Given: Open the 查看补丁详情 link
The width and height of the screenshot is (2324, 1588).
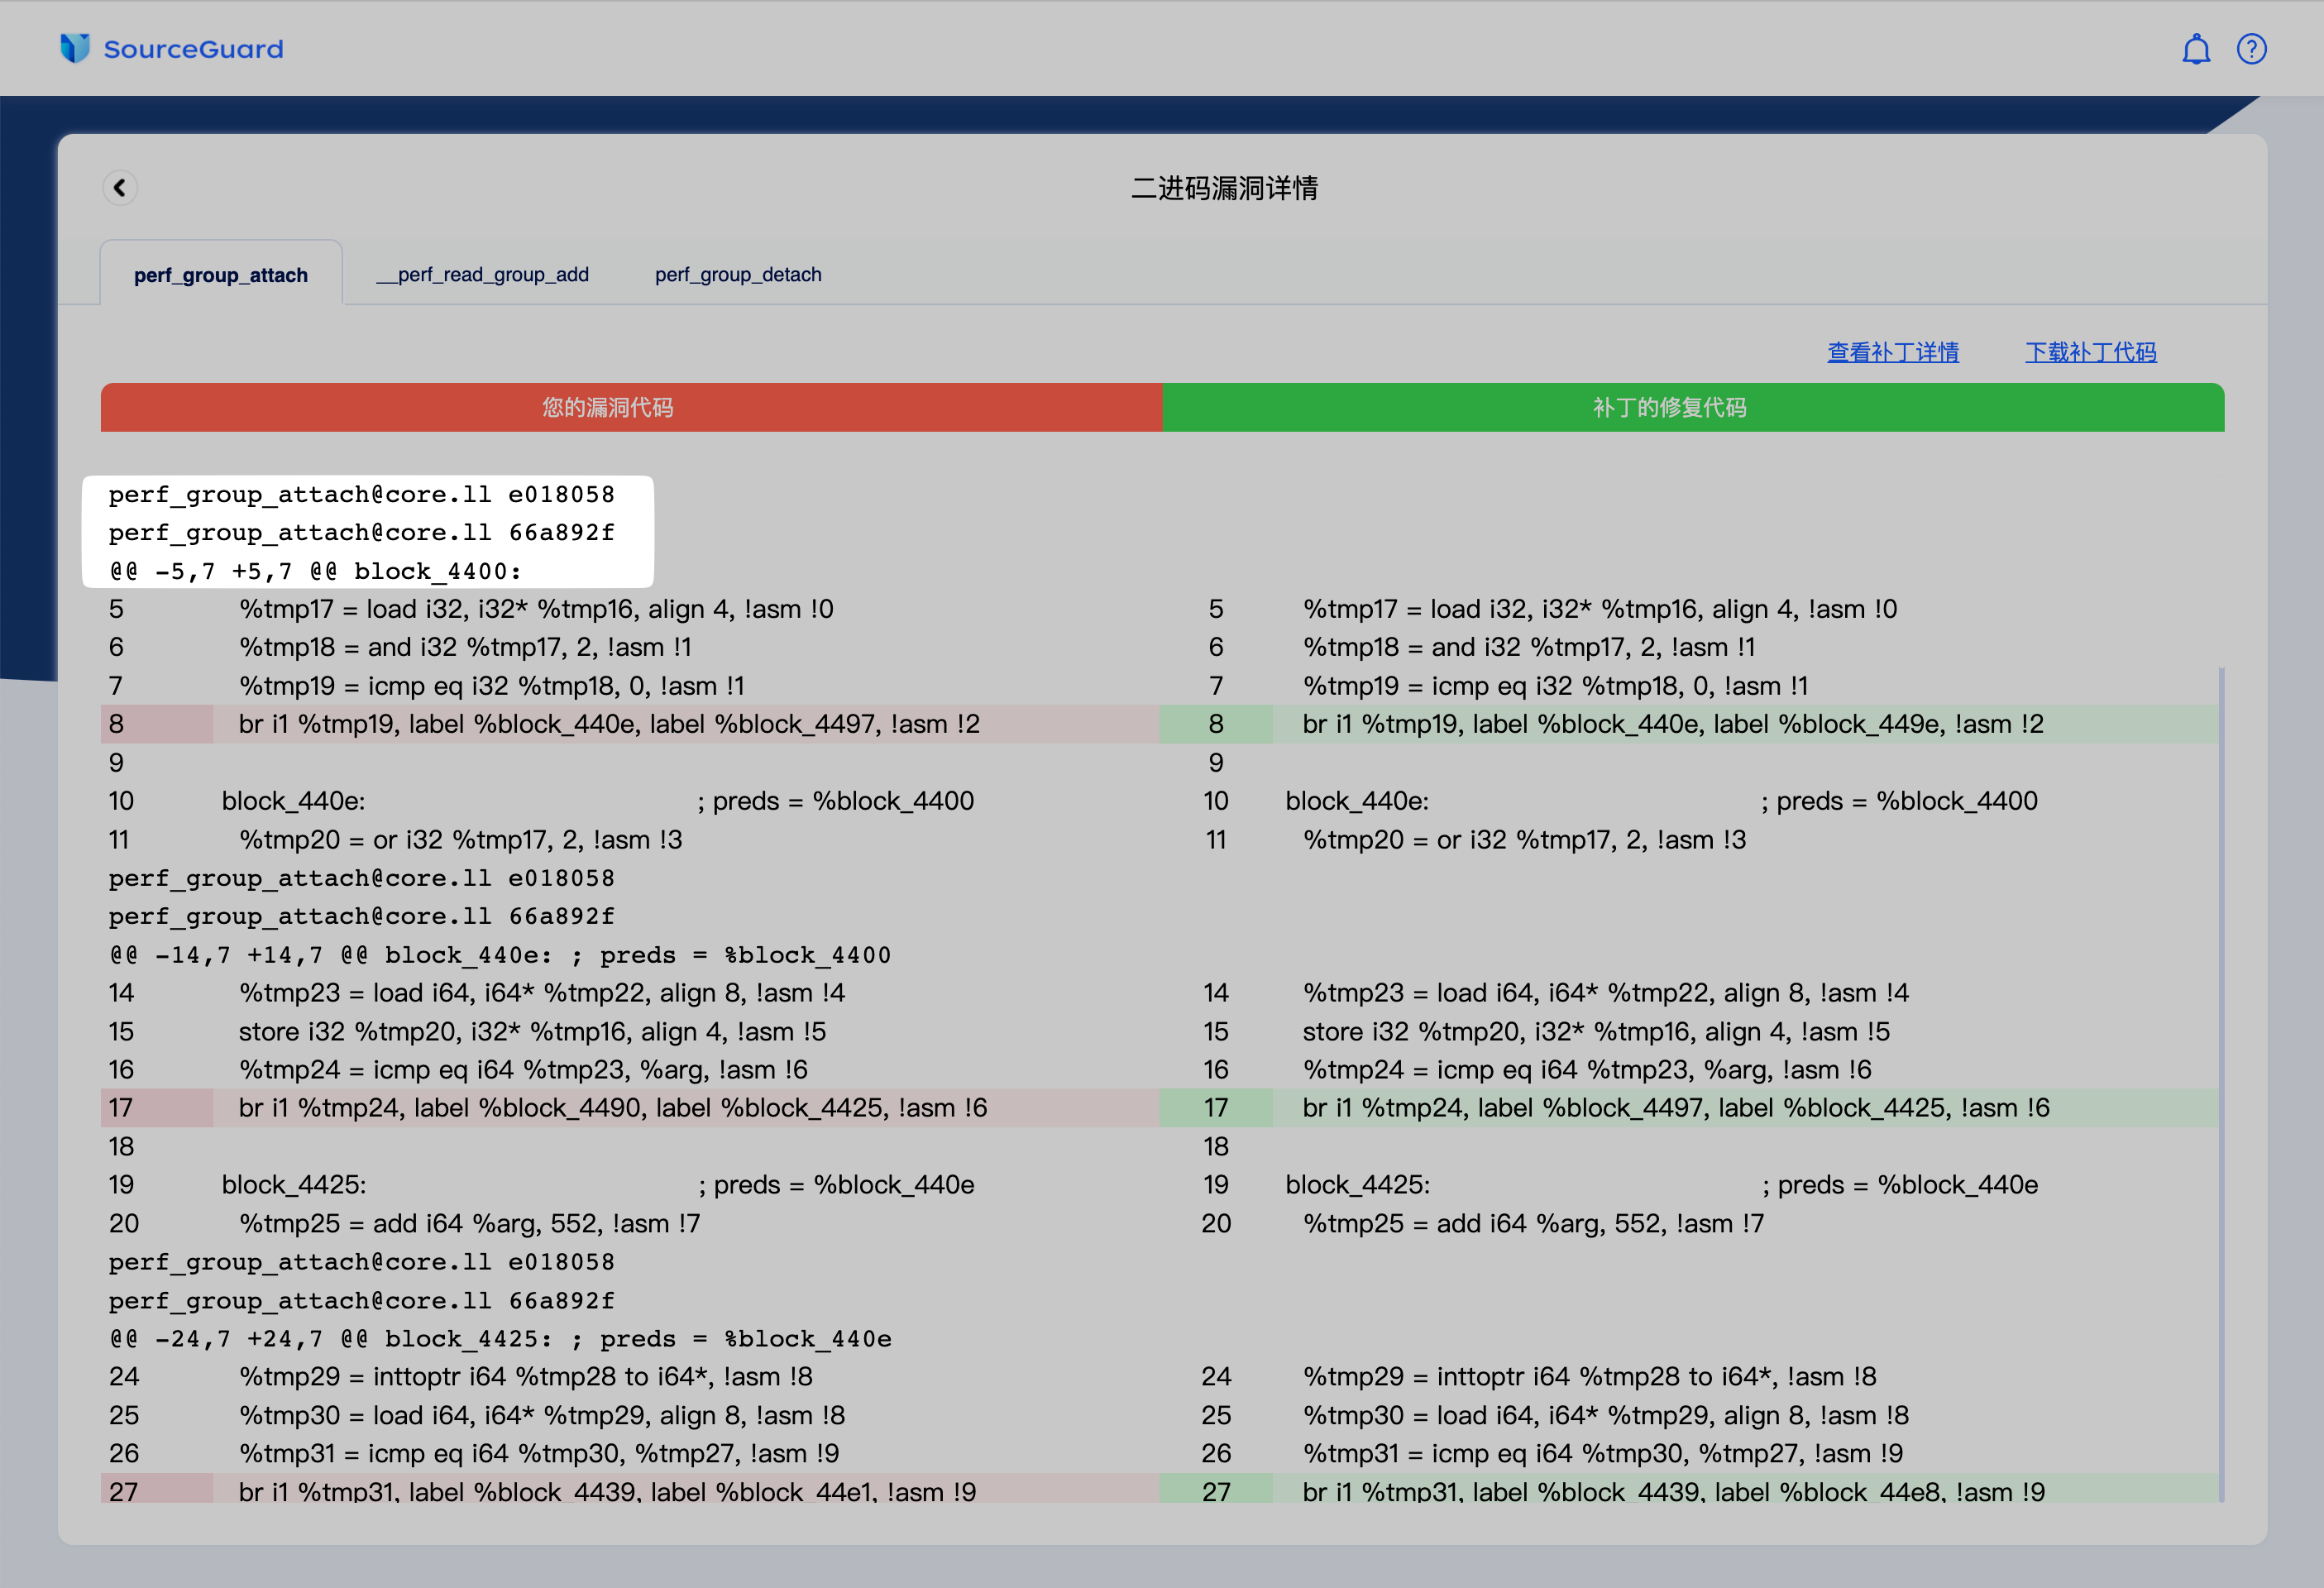Looking at the screenshot, I should (x=1892, y=352).
